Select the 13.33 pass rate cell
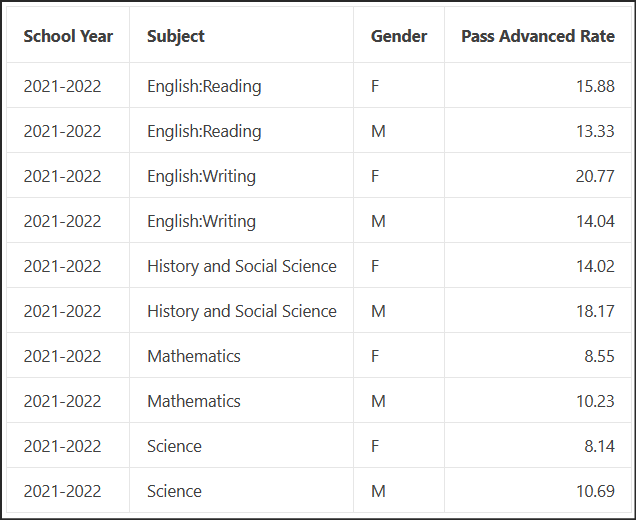Viewport: 636px width, 520px height. (595, 131)
